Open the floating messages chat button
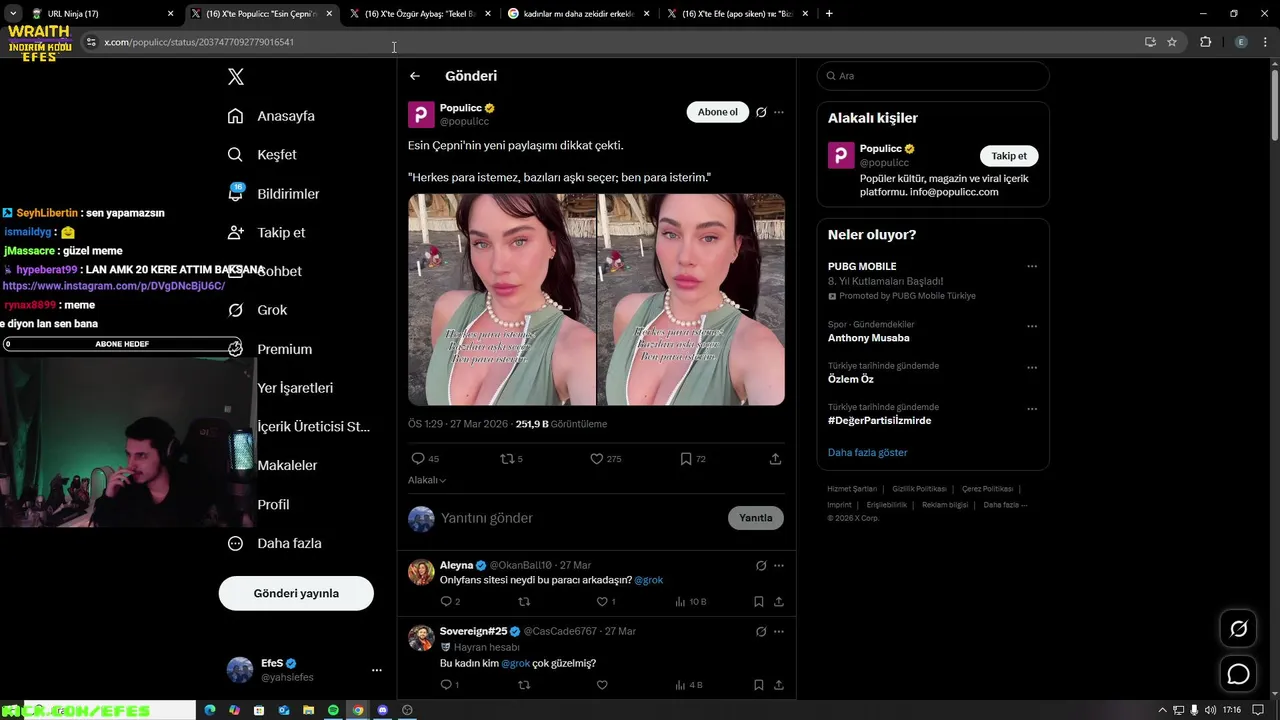1280x720 pixels. point(1238,674)
